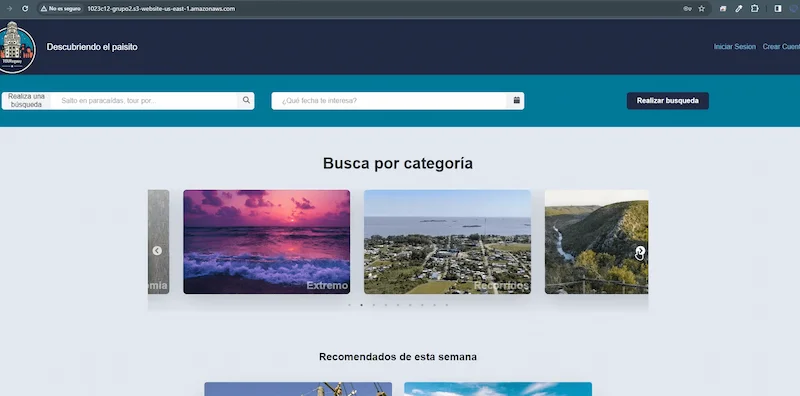Screen dimensions: 800x396
Task: Open the 'Iniciar Sesion' link
Action: [734, 46]
